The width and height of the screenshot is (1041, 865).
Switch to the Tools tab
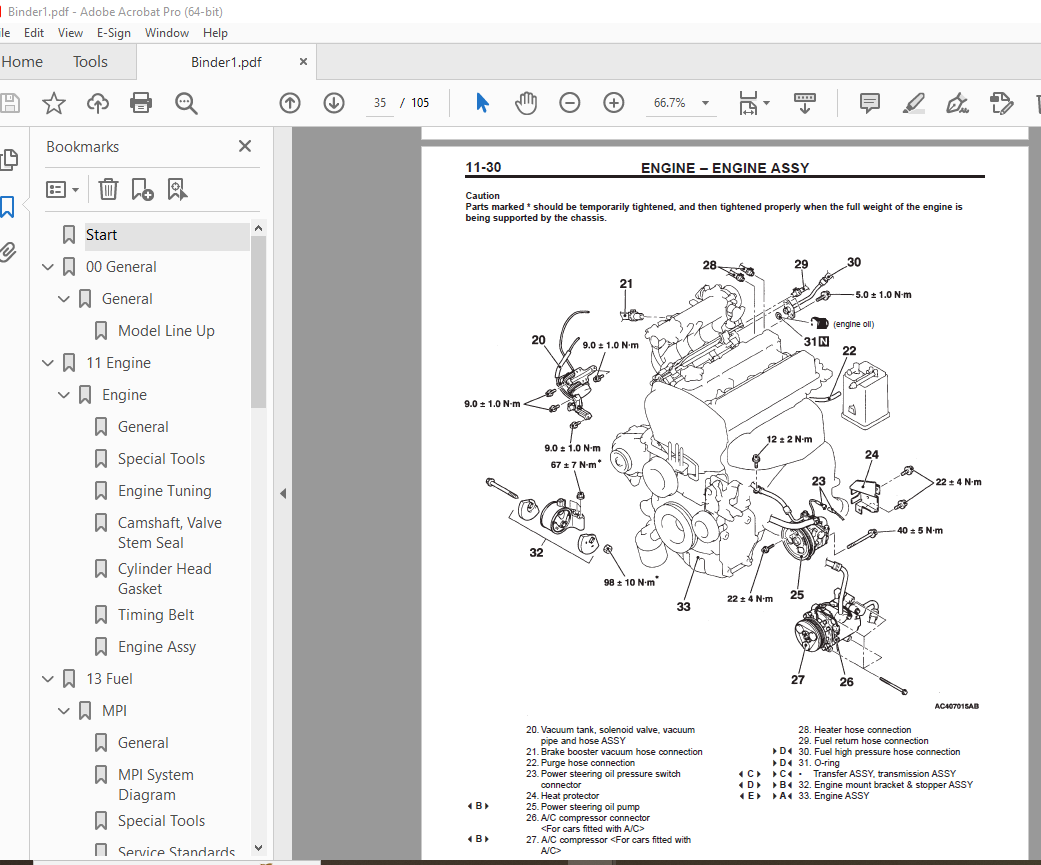tap(90, 62)
